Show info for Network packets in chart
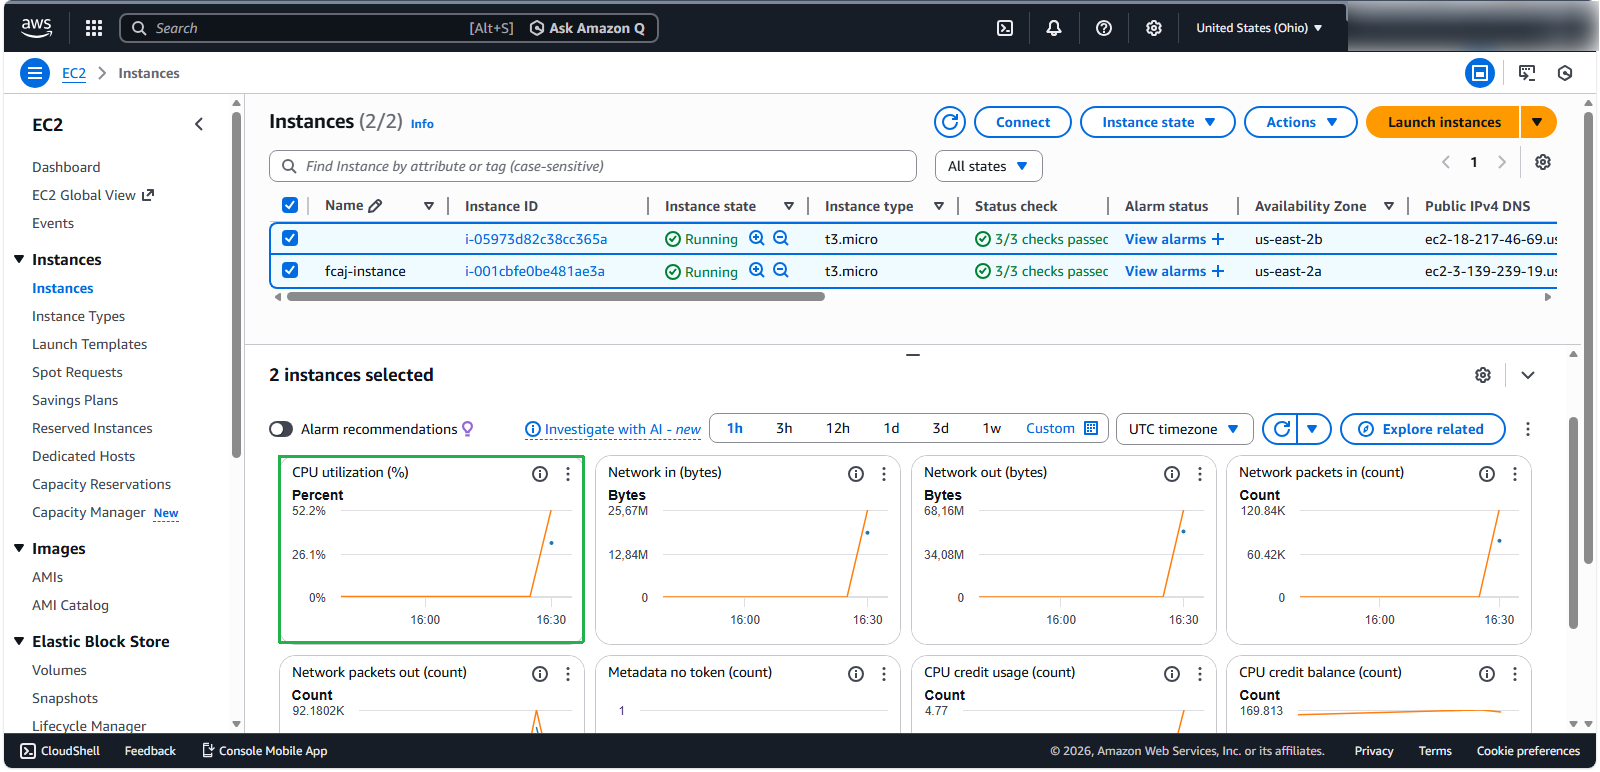The image size is (1600, 772). [x=1487, y=474]
